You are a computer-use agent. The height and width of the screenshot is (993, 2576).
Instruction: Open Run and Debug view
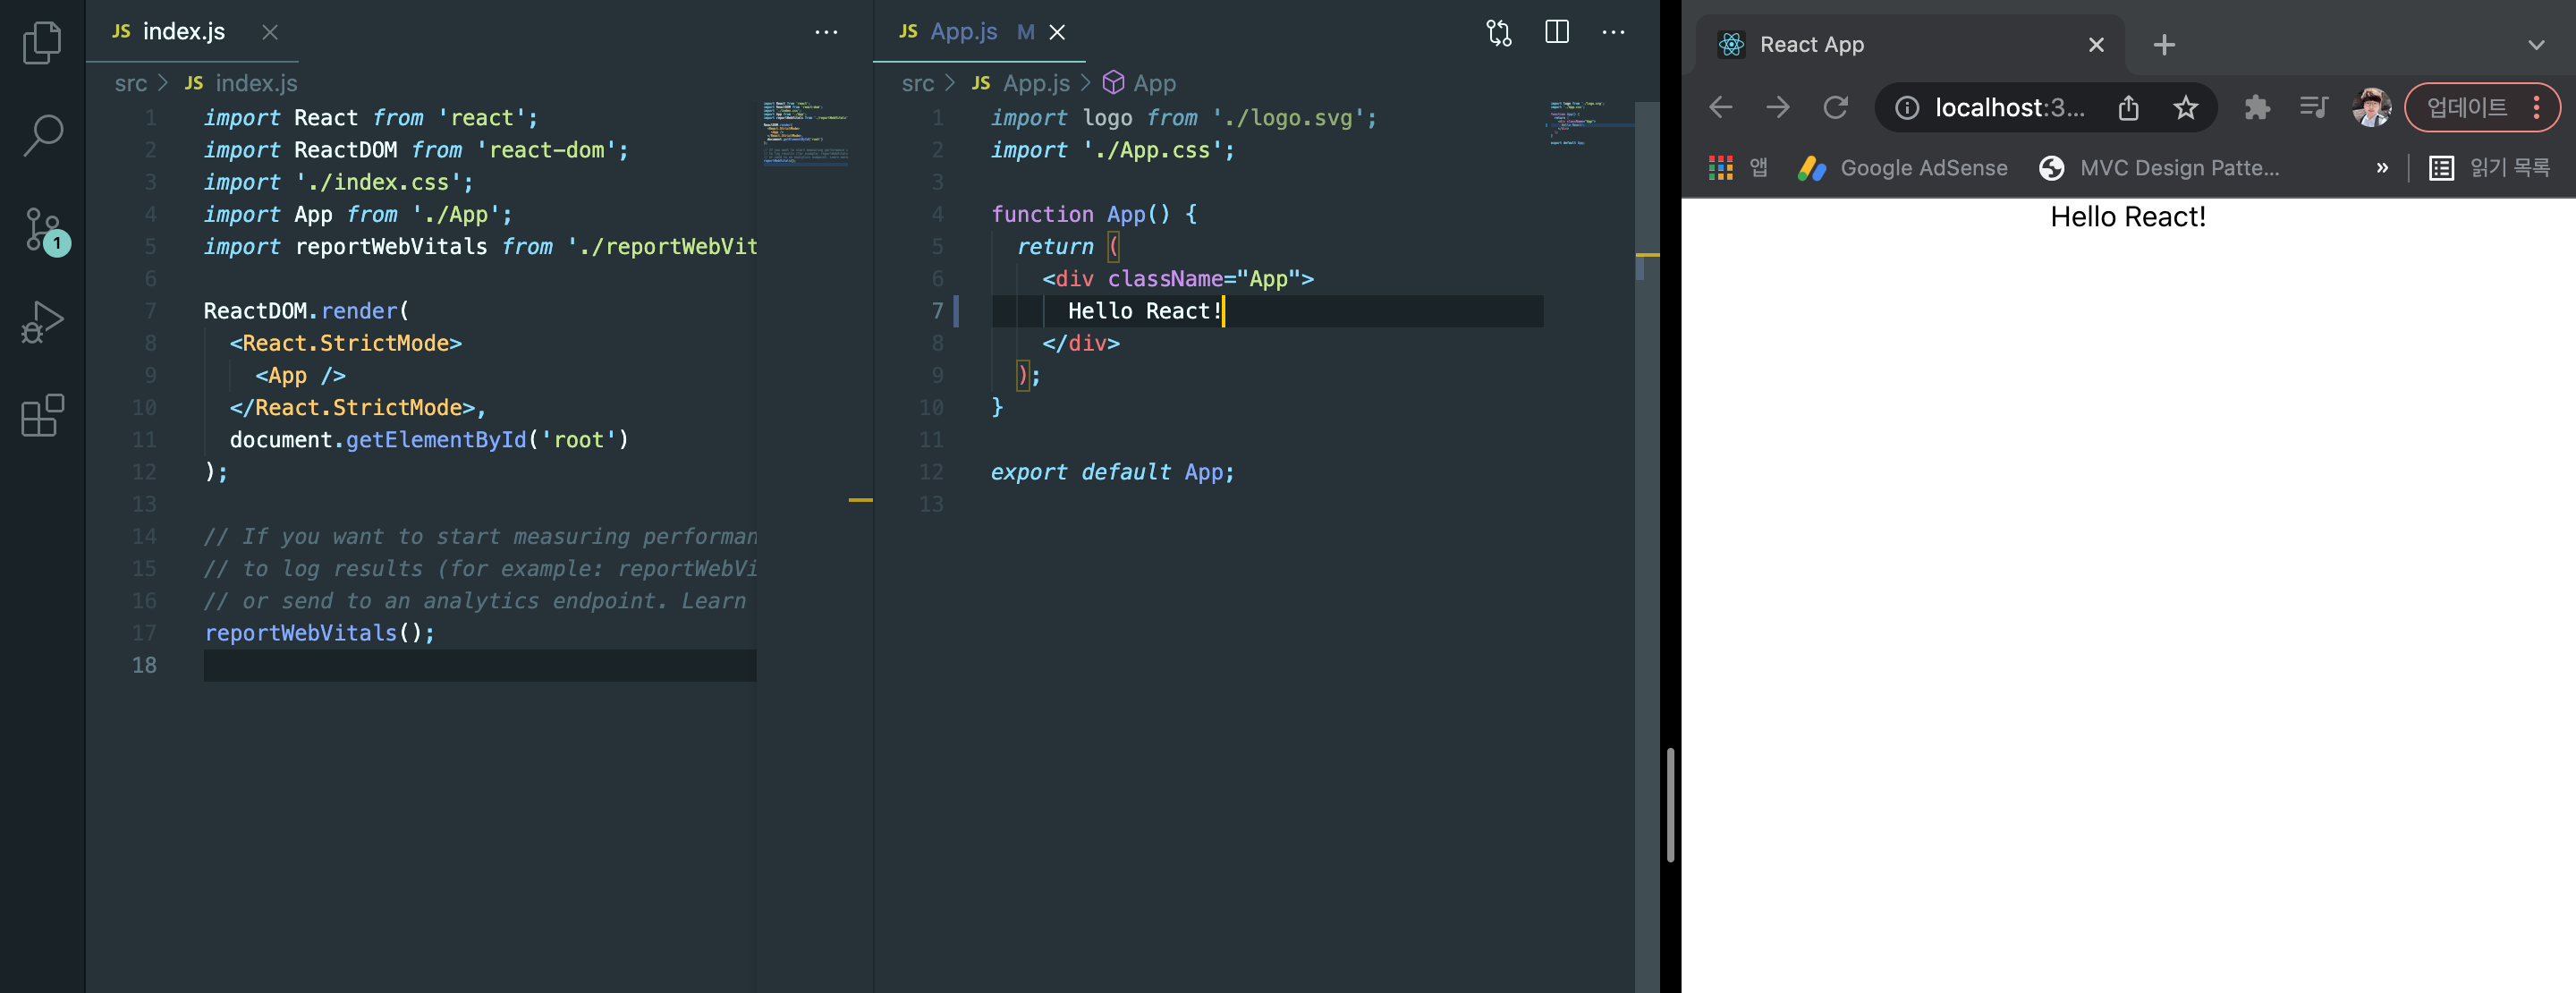(x=42, y=322)
